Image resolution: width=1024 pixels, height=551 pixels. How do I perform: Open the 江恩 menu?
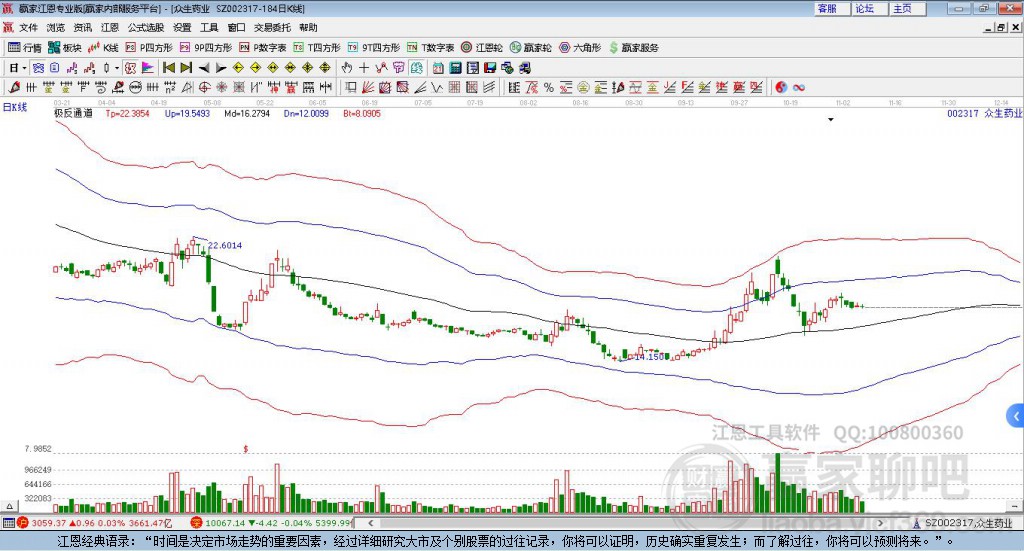click(110, 27)
